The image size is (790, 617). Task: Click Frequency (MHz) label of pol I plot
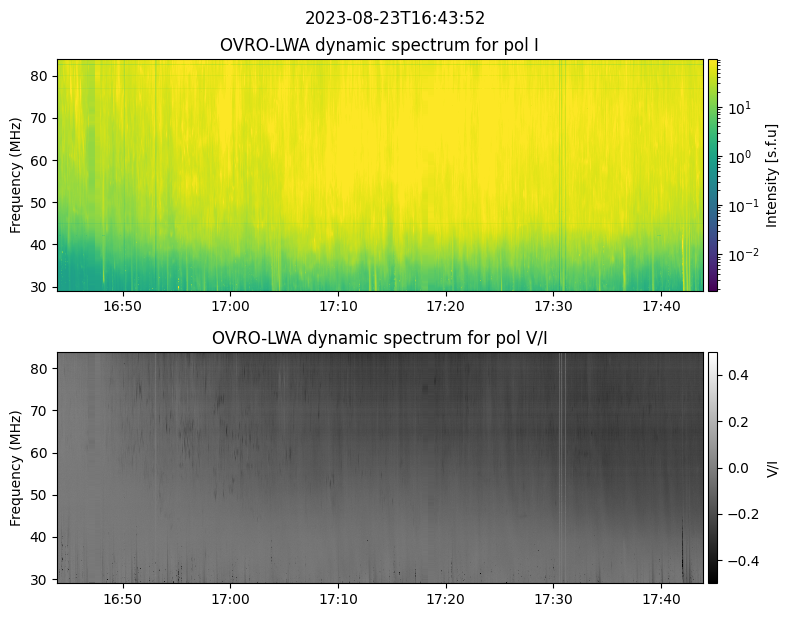point(16,175)
